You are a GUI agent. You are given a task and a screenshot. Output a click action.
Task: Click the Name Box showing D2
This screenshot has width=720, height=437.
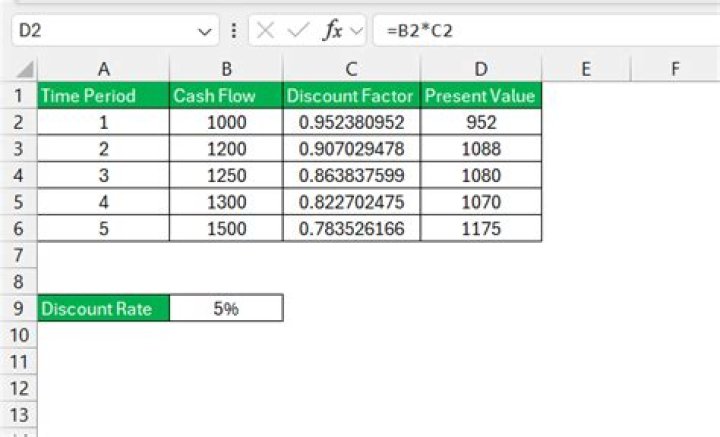click(100, 31)
